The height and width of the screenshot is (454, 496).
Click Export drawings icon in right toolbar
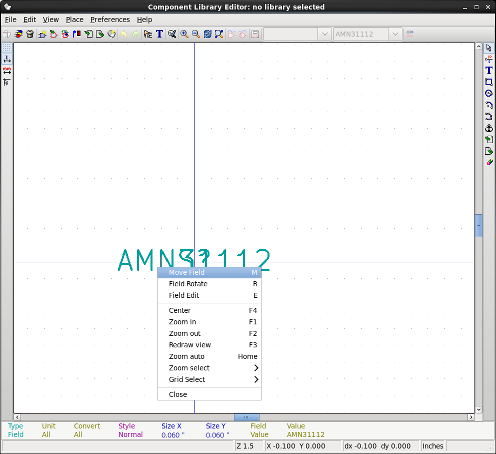point(489,151)
